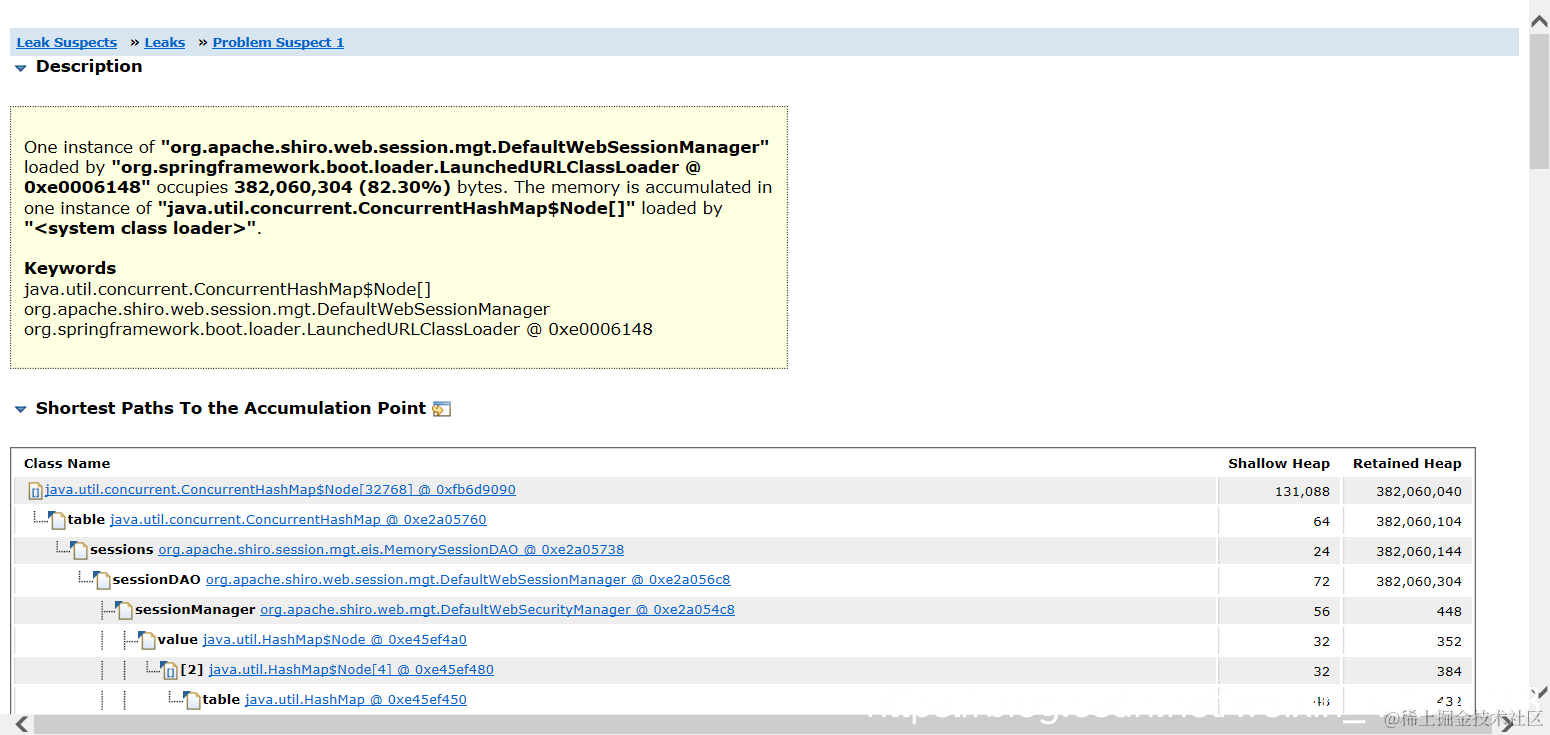
Task: Click the object icon beside 'sessionManager' row
Action: pyautogui.click(x=125, y=610)
